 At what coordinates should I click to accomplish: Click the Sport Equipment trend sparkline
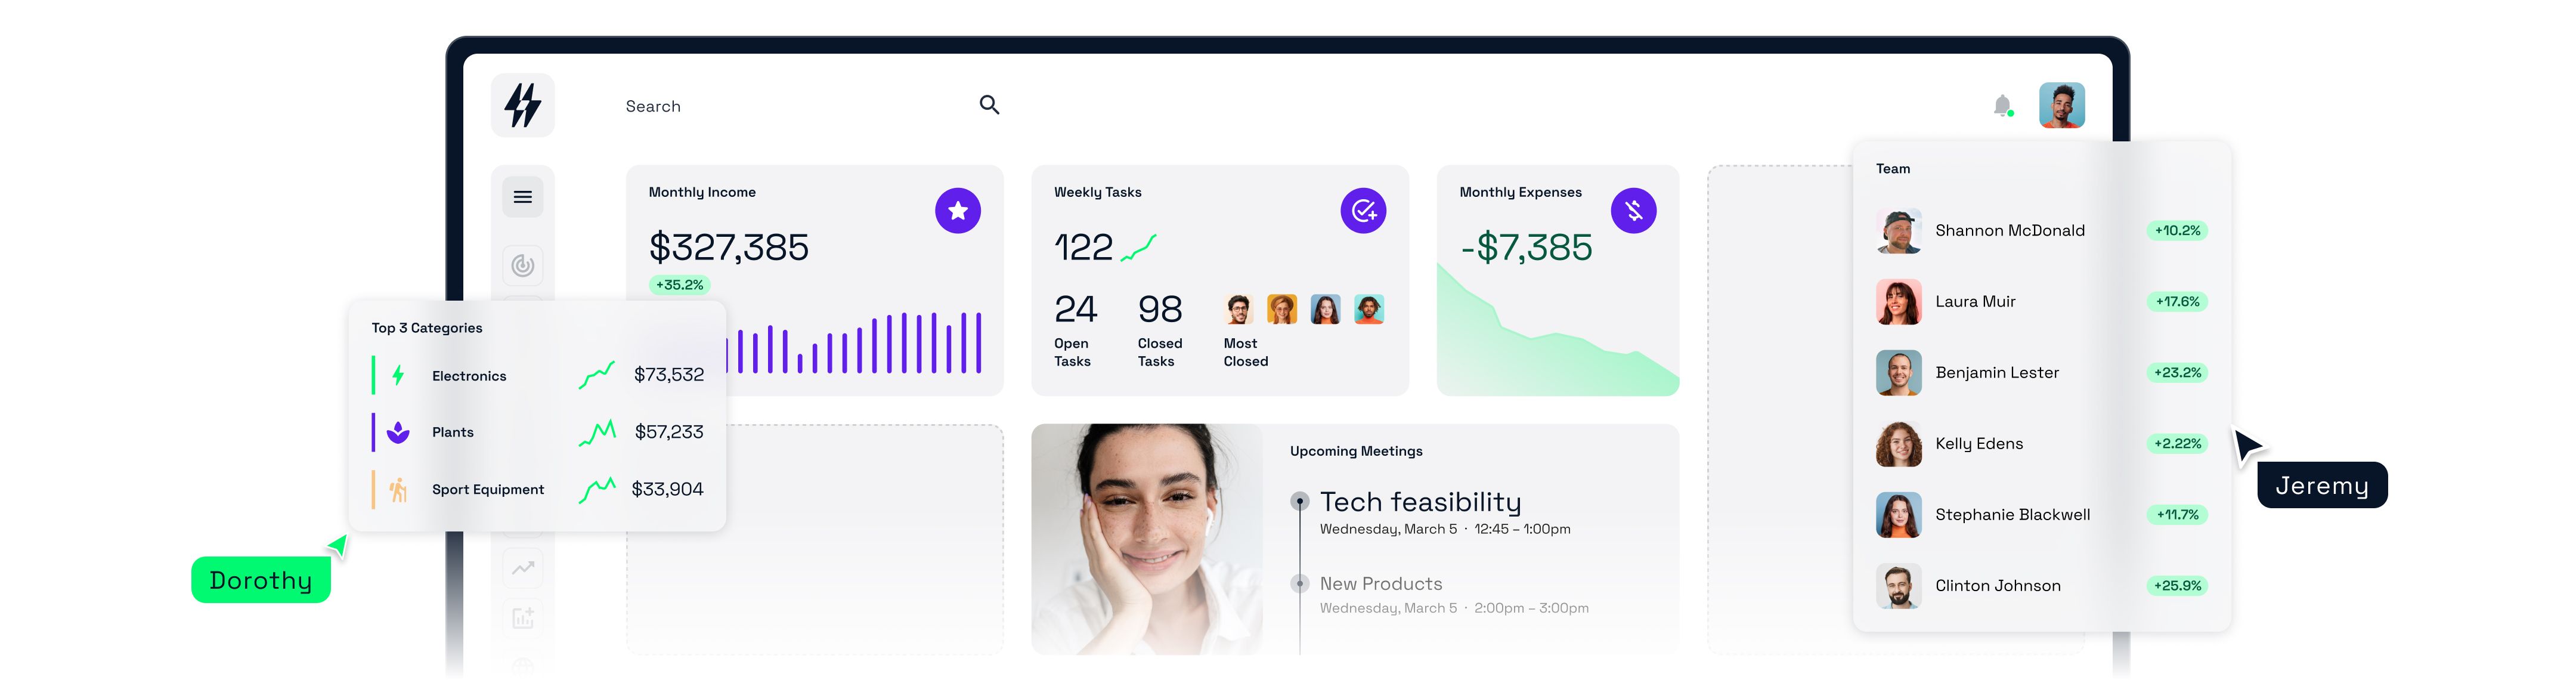click(x=596, y=489)
